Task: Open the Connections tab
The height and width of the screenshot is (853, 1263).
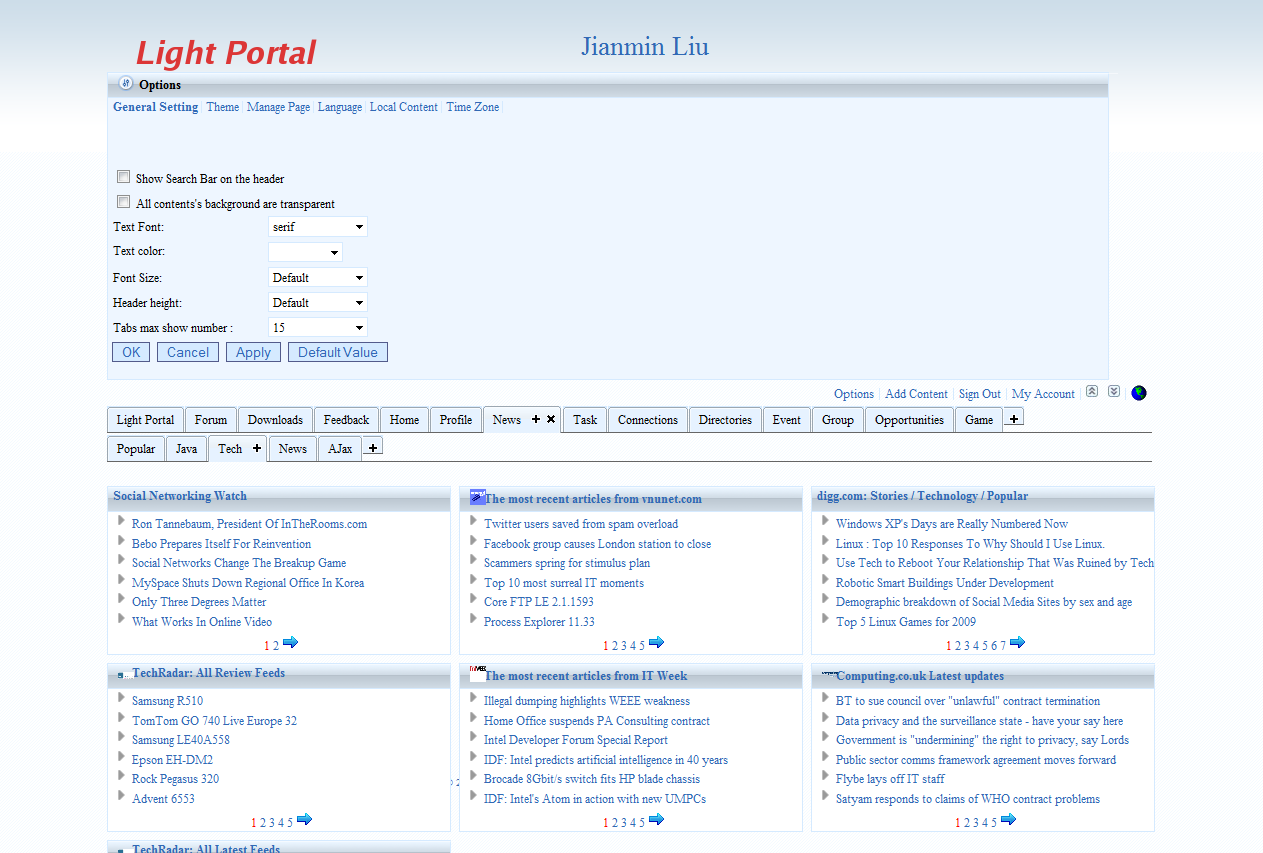Action: (x=648, y=420)
